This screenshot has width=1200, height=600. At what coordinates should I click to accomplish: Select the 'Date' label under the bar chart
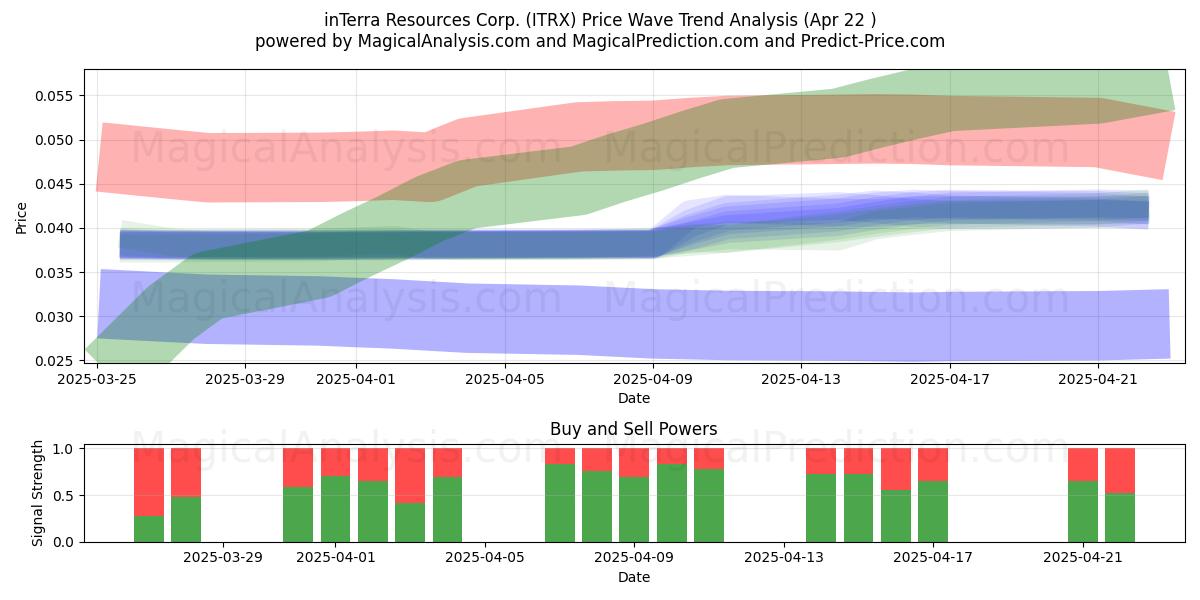(634, 577)
